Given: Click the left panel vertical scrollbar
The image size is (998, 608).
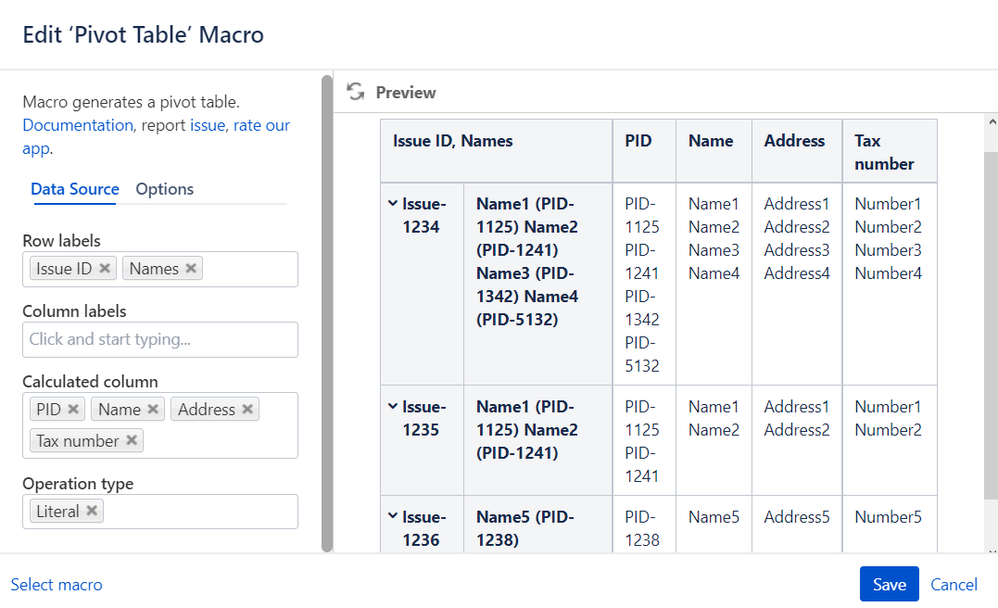Looking at the screenshot, I should tap(327, 310).
